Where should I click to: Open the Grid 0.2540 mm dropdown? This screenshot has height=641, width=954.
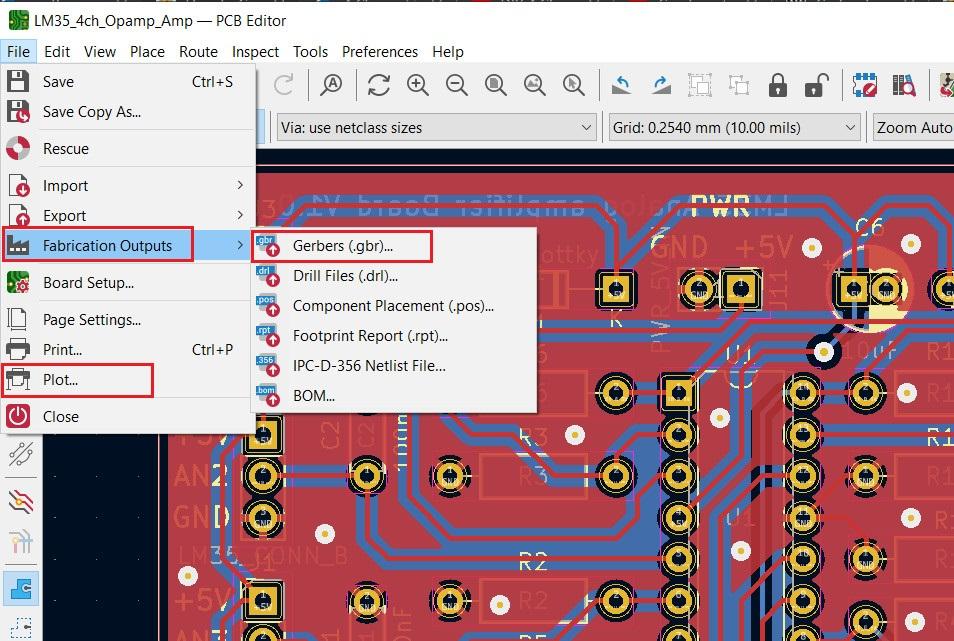pyautogui.click(x=735, y=127)
